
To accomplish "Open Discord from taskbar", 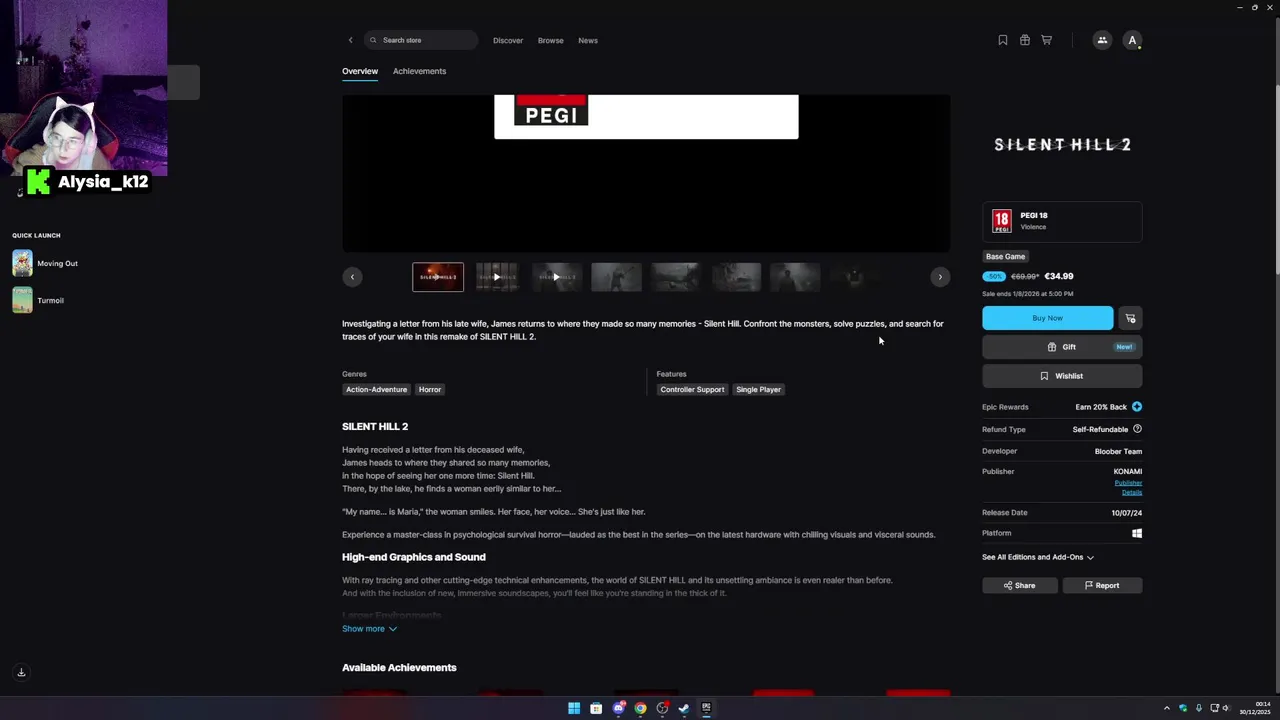I will point(618,708).
